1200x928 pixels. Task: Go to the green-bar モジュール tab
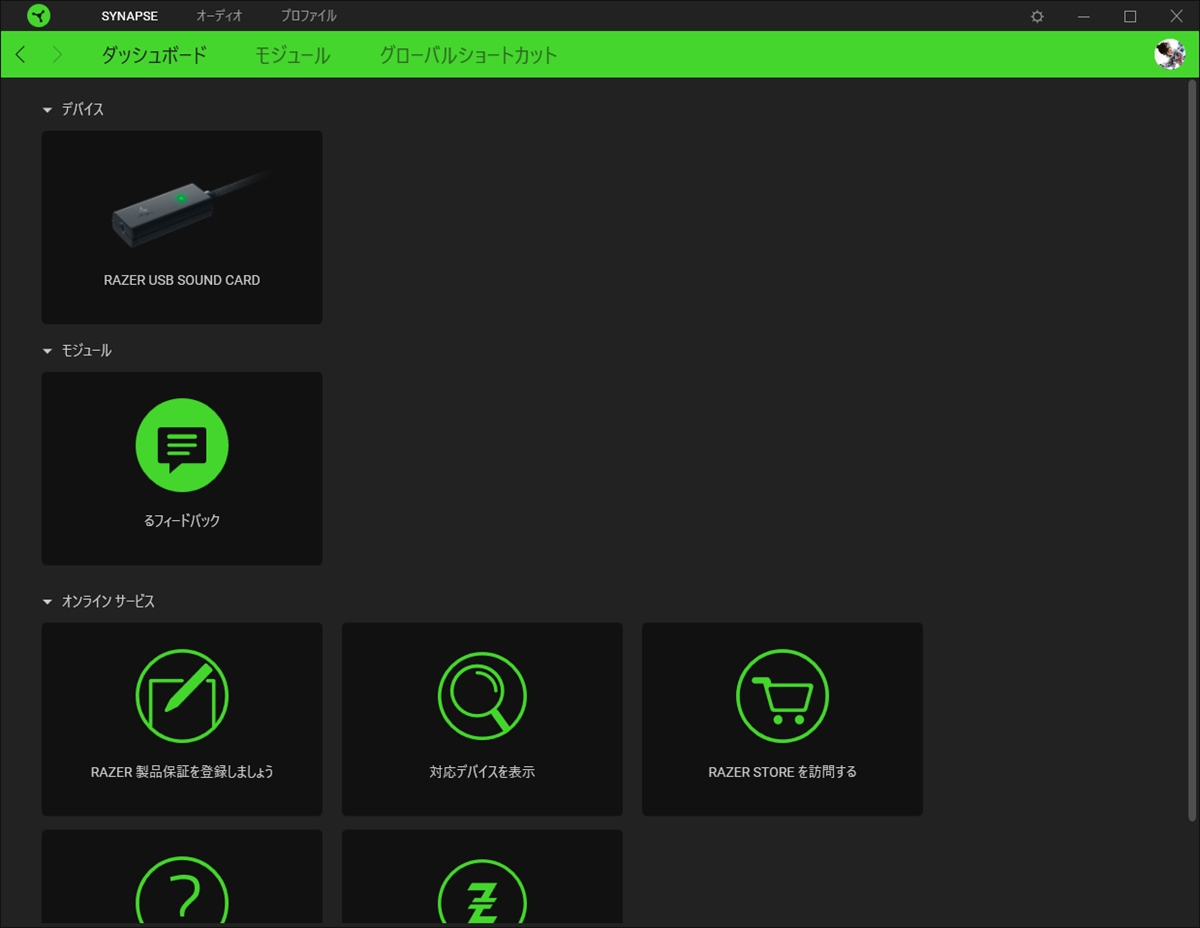pyautogui.click(x=292, y=55)
